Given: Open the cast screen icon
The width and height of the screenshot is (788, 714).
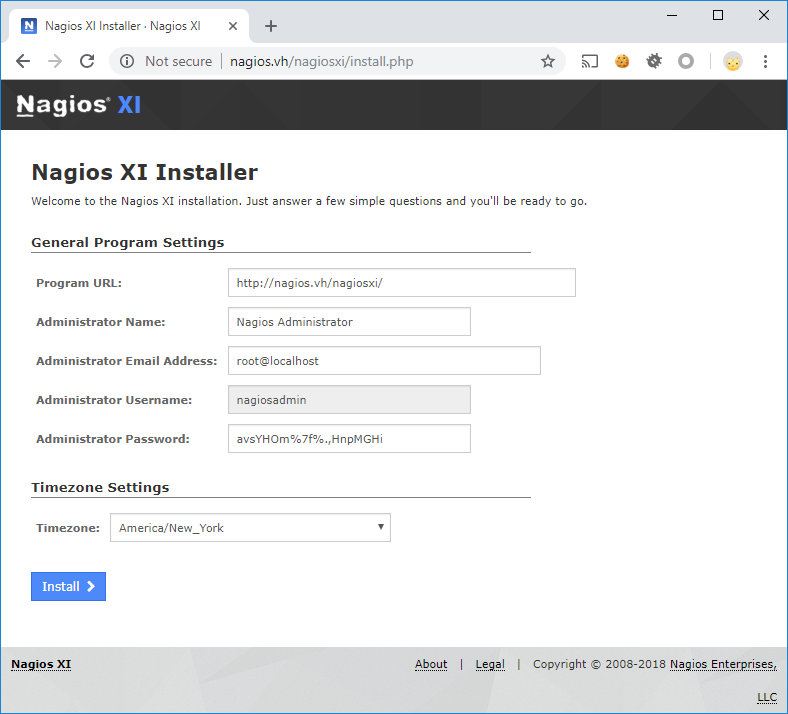Looking at the screenshot, I should (589, 61).
